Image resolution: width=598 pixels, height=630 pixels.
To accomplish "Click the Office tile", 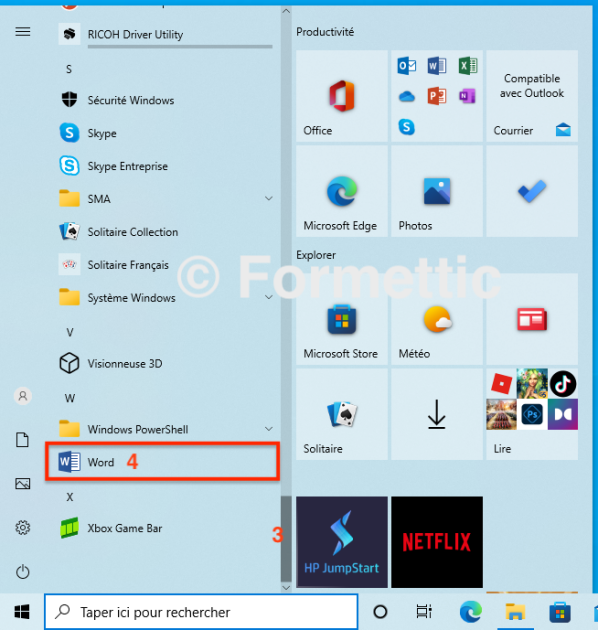I will 342,96.
